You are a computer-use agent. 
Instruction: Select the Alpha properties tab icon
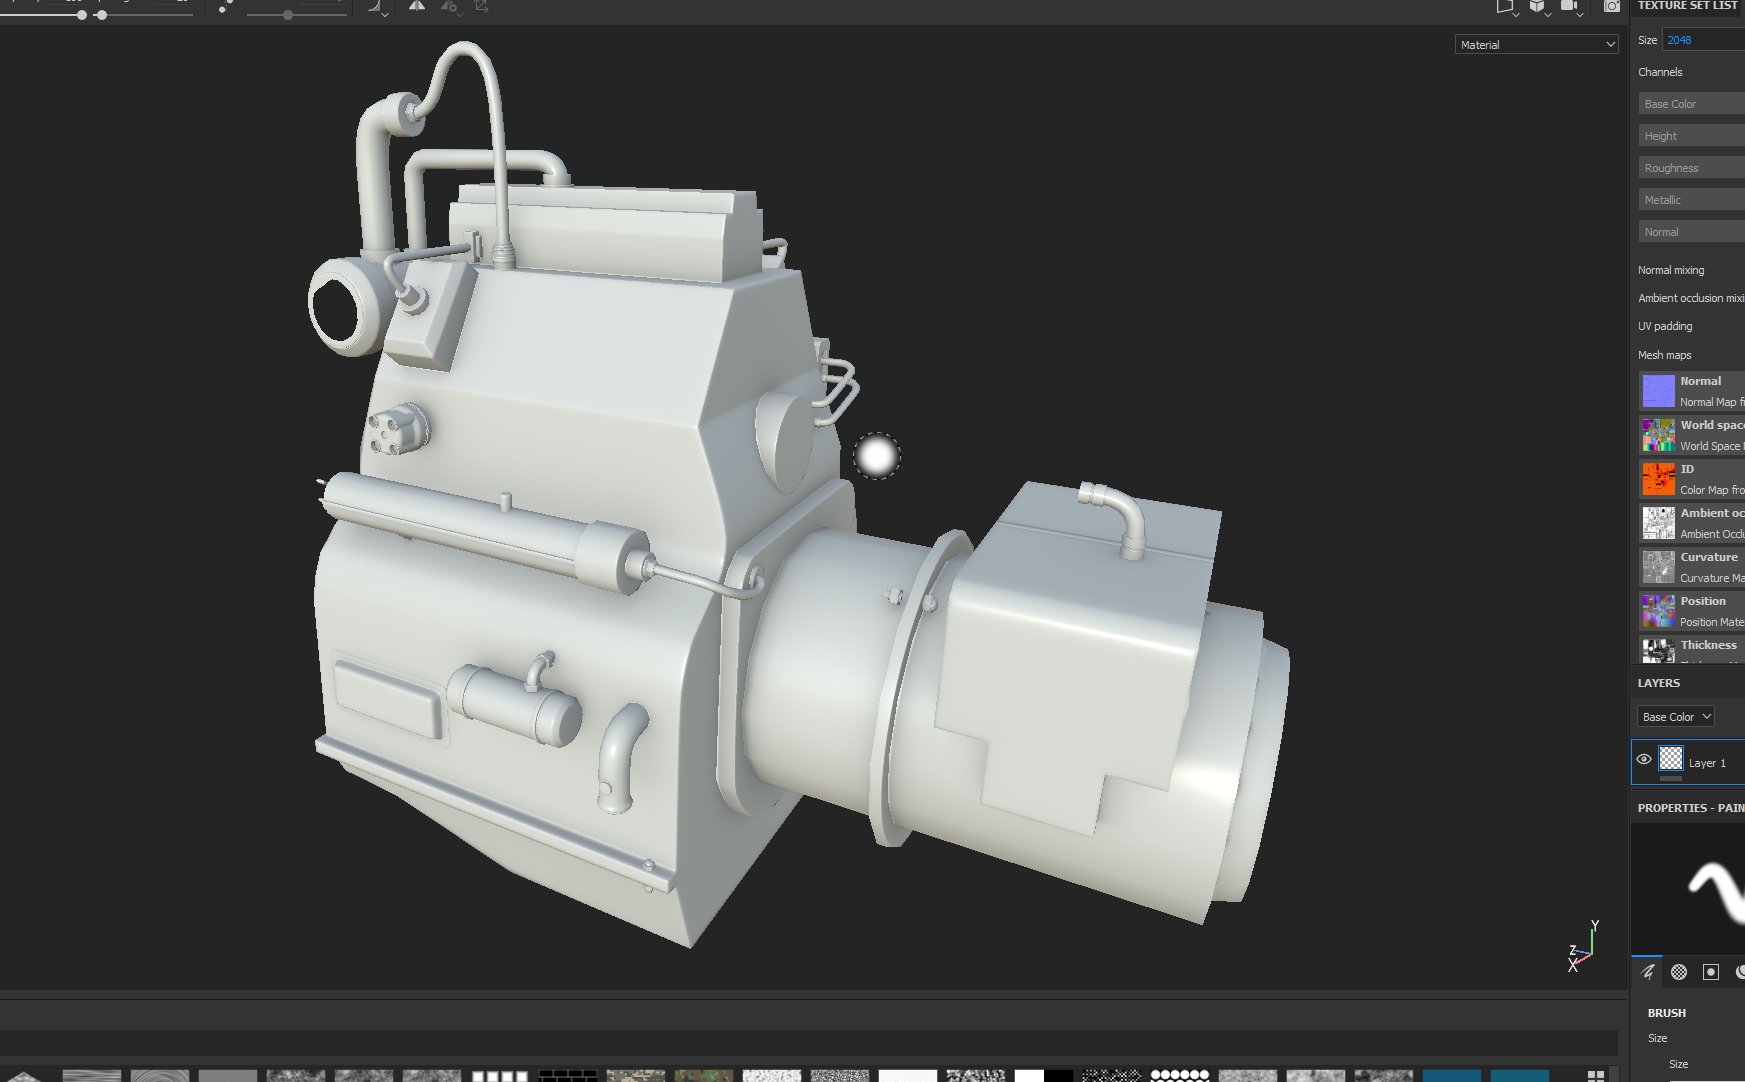pos(1679,971)
